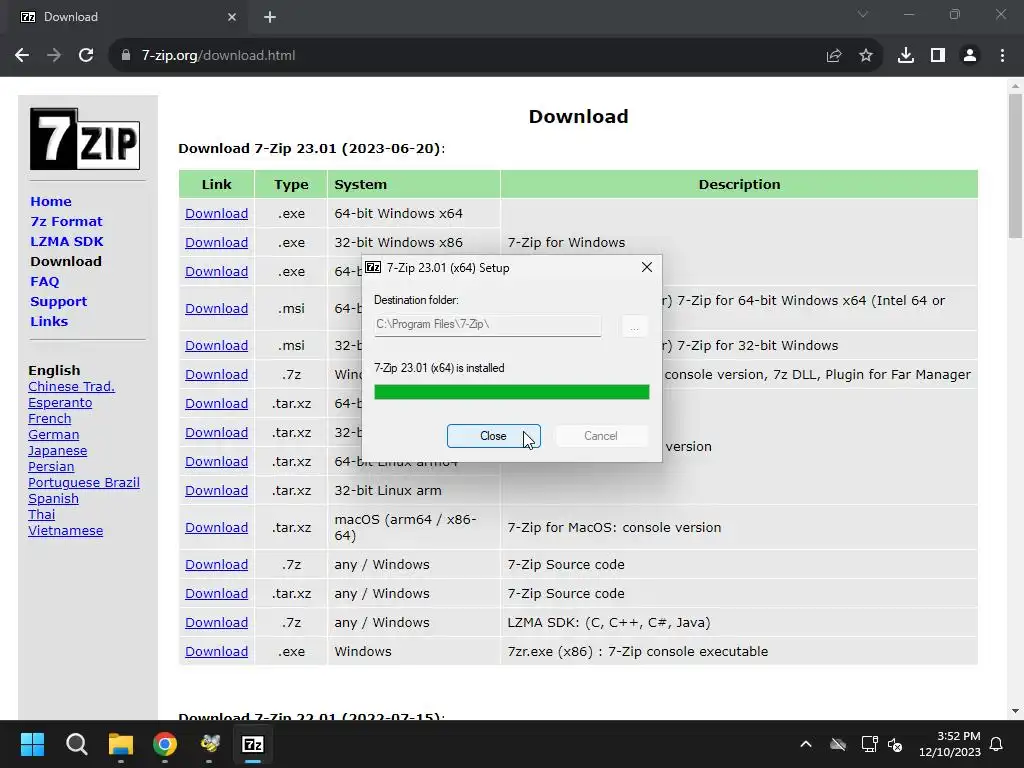Close the Download browser tab
Image resolution: width=1024 pixels, height=768 pixels.
pos(232,17)
